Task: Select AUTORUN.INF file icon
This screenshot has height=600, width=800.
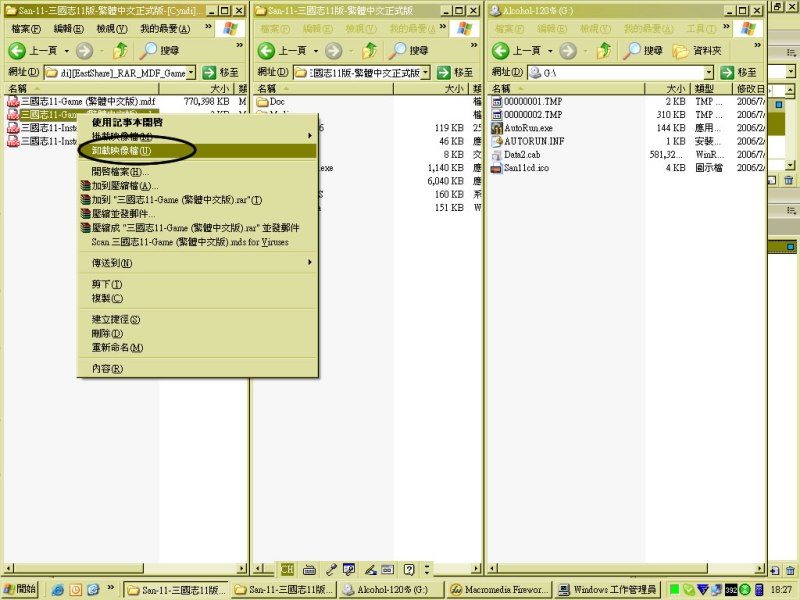Action: tap(497, 141)
